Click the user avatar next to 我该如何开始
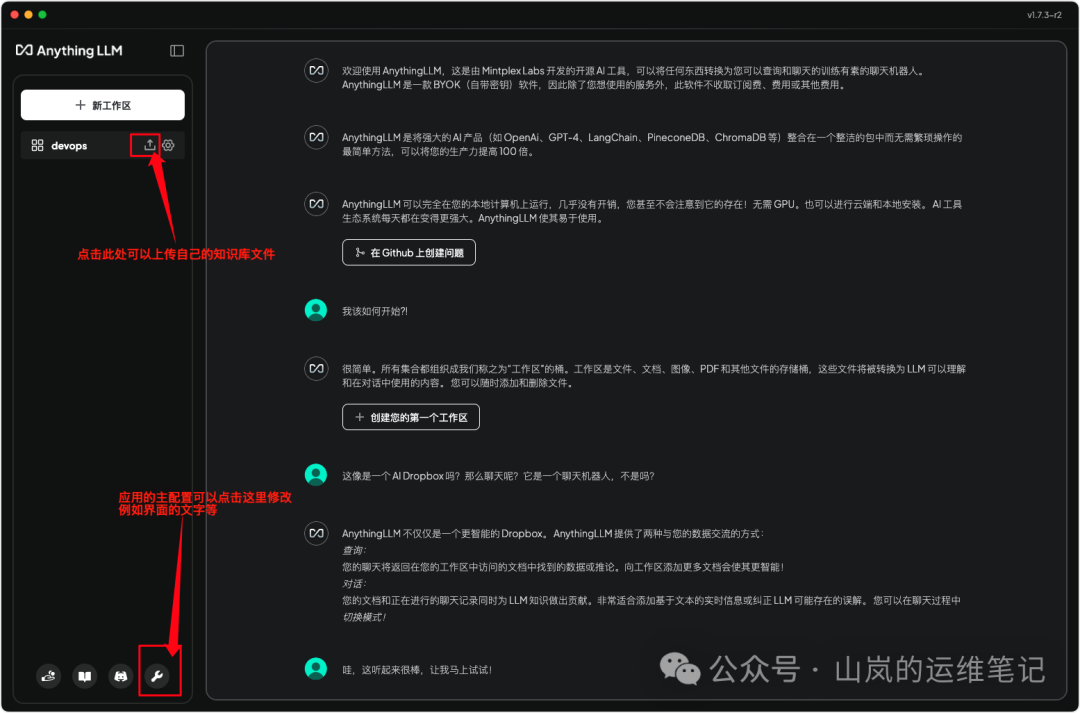1080x713 pixels. [x=316, y=310]
